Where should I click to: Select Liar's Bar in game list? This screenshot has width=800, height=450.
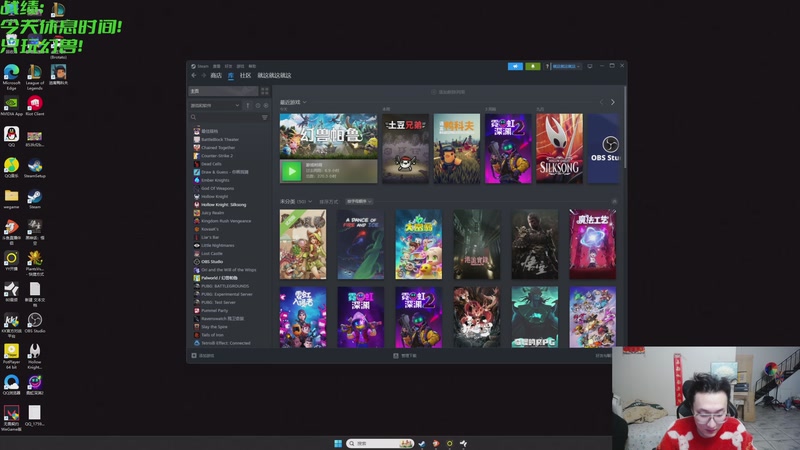coord(210,237)
